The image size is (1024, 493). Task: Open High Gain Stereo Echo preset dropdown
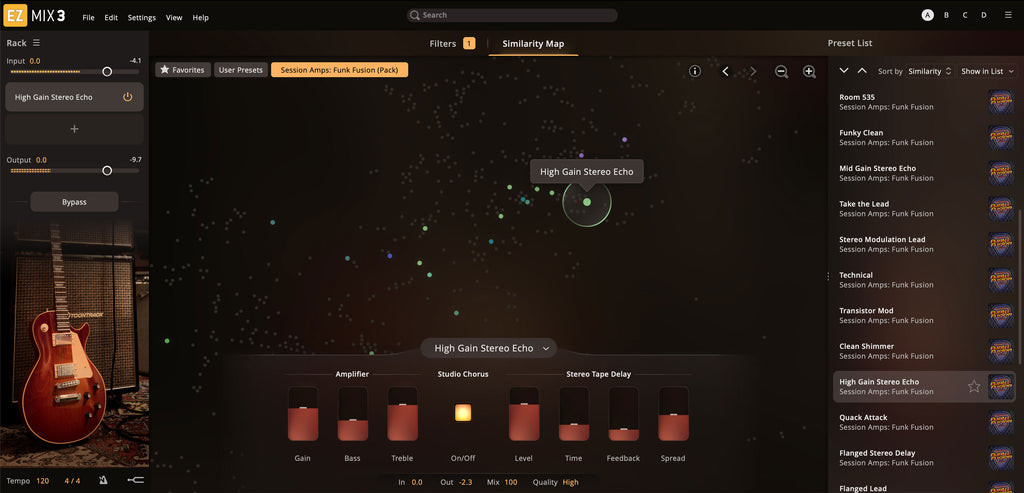[x=488, y=348]
